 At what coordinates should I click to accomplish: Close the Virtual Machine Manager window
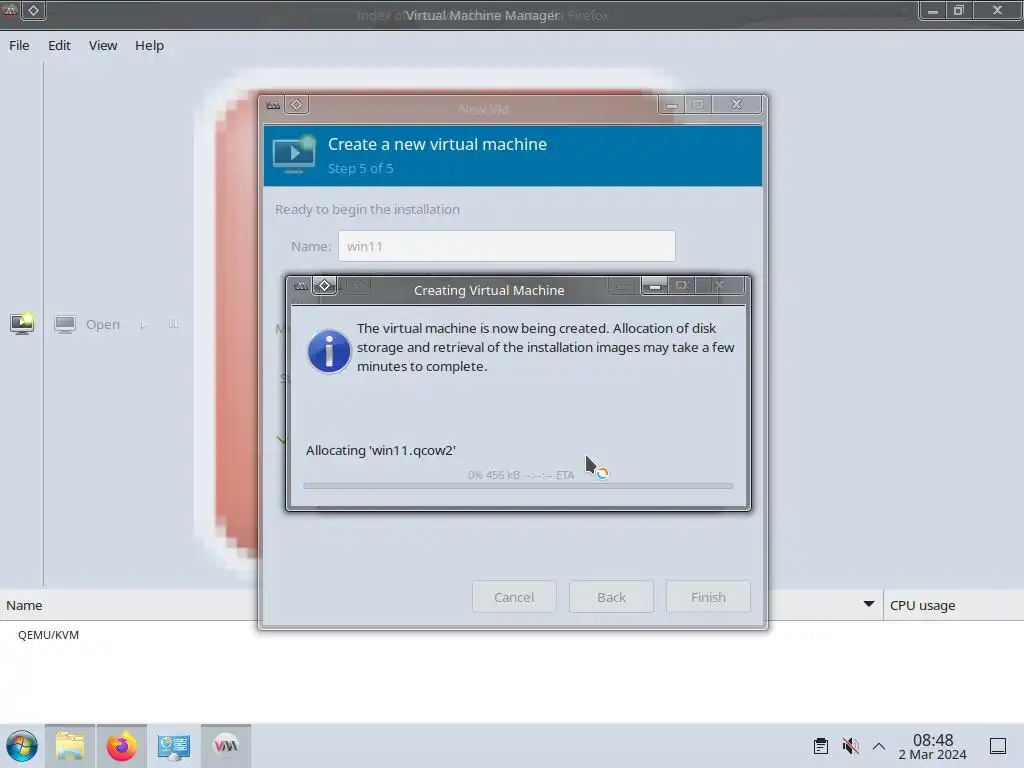997,10
